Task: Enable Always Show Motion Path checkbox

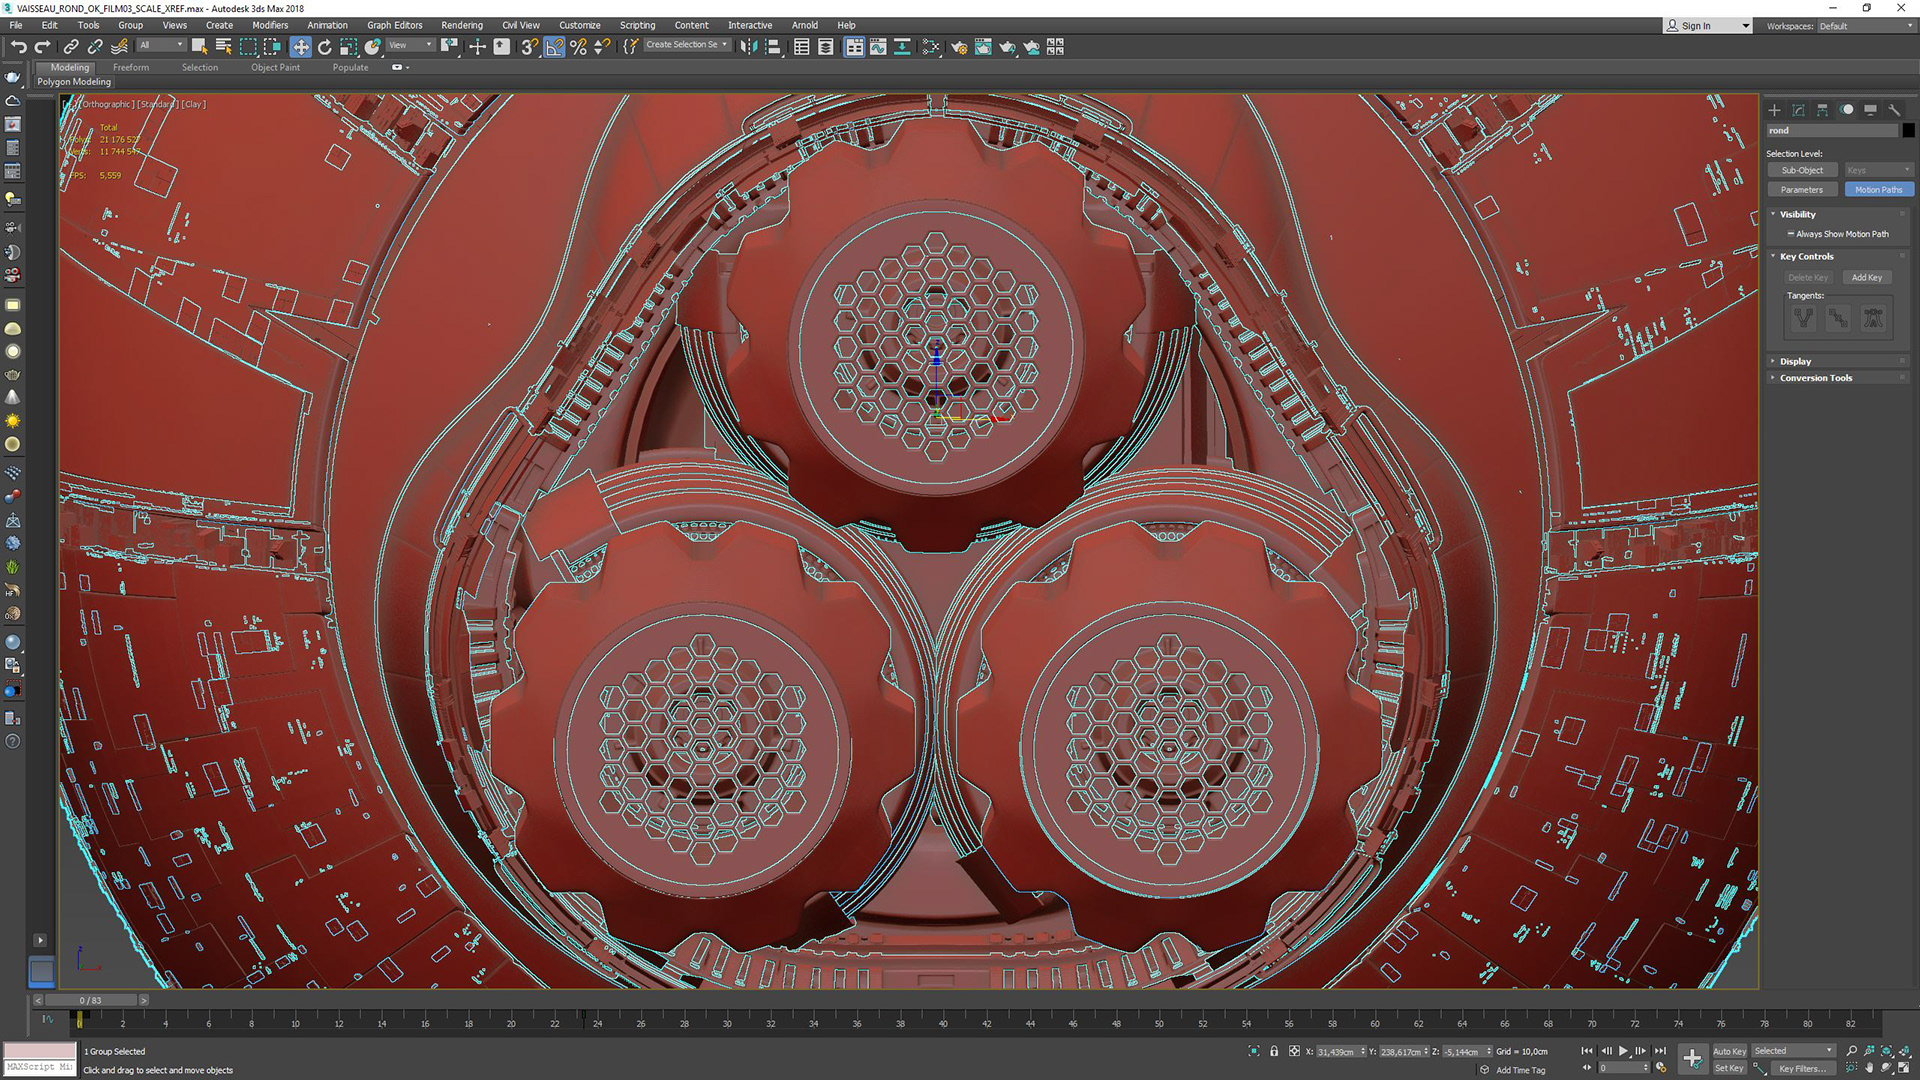Action: (x=1791, y=234)
